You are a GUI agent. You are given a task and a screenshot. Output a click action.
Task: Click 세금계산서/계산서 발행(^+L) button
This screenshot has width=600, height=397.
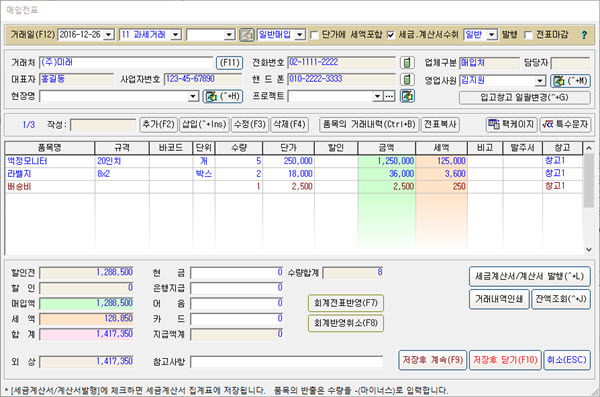pyautogui.click(x=530, y=276)
